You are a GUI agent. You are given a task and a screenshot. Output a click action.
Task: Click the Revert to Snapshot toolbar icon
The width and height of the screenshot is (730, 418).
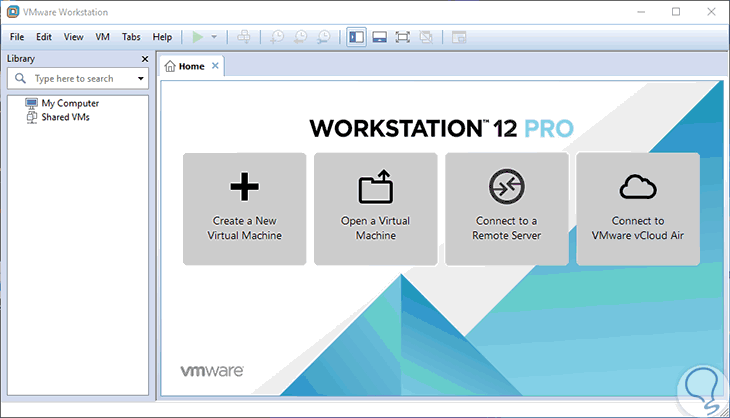pyautogui.click(x=300, y=37)
